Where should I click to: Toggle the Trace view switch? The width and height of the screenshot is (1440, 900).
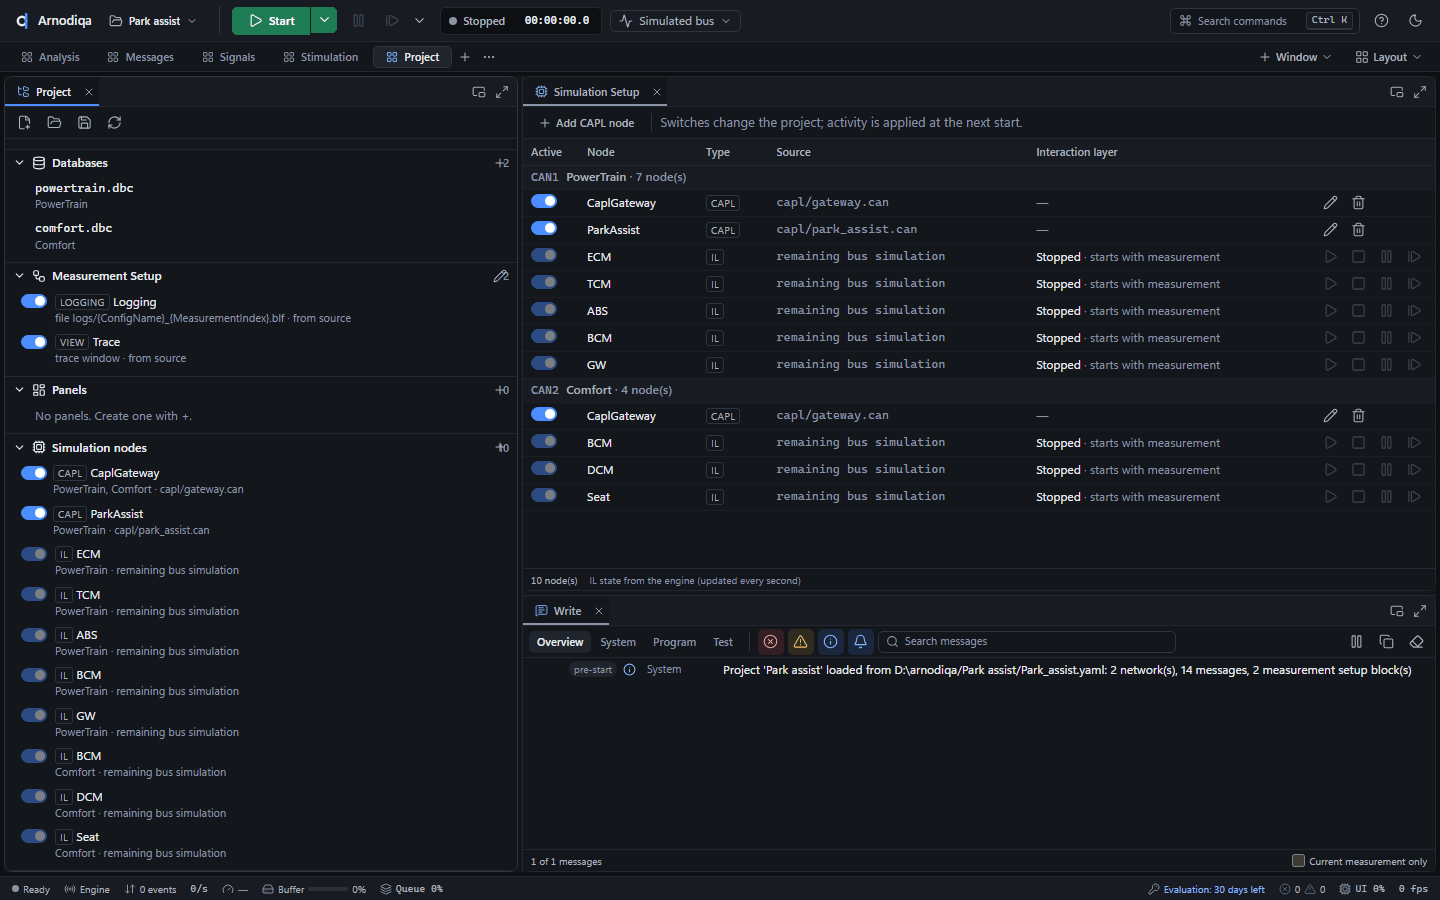pos(34,342)
